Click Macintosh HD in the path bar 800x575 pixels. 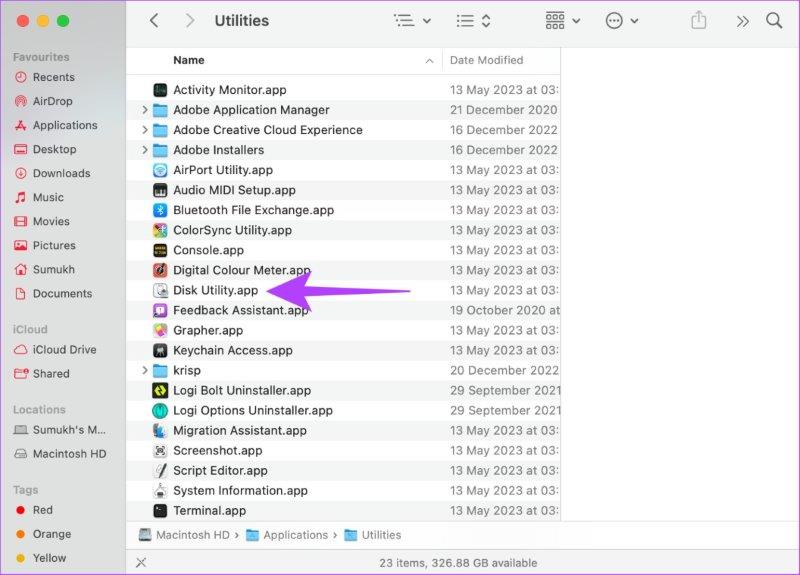tap(184, 535)
